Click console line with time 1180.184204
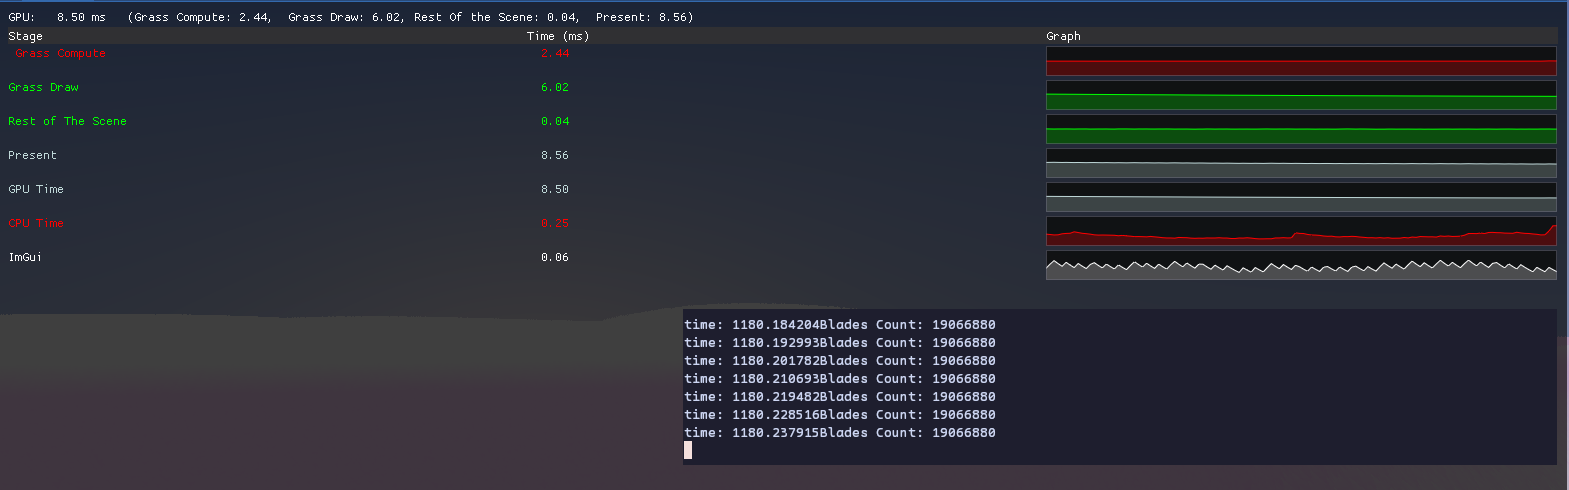 coord(840,325)
